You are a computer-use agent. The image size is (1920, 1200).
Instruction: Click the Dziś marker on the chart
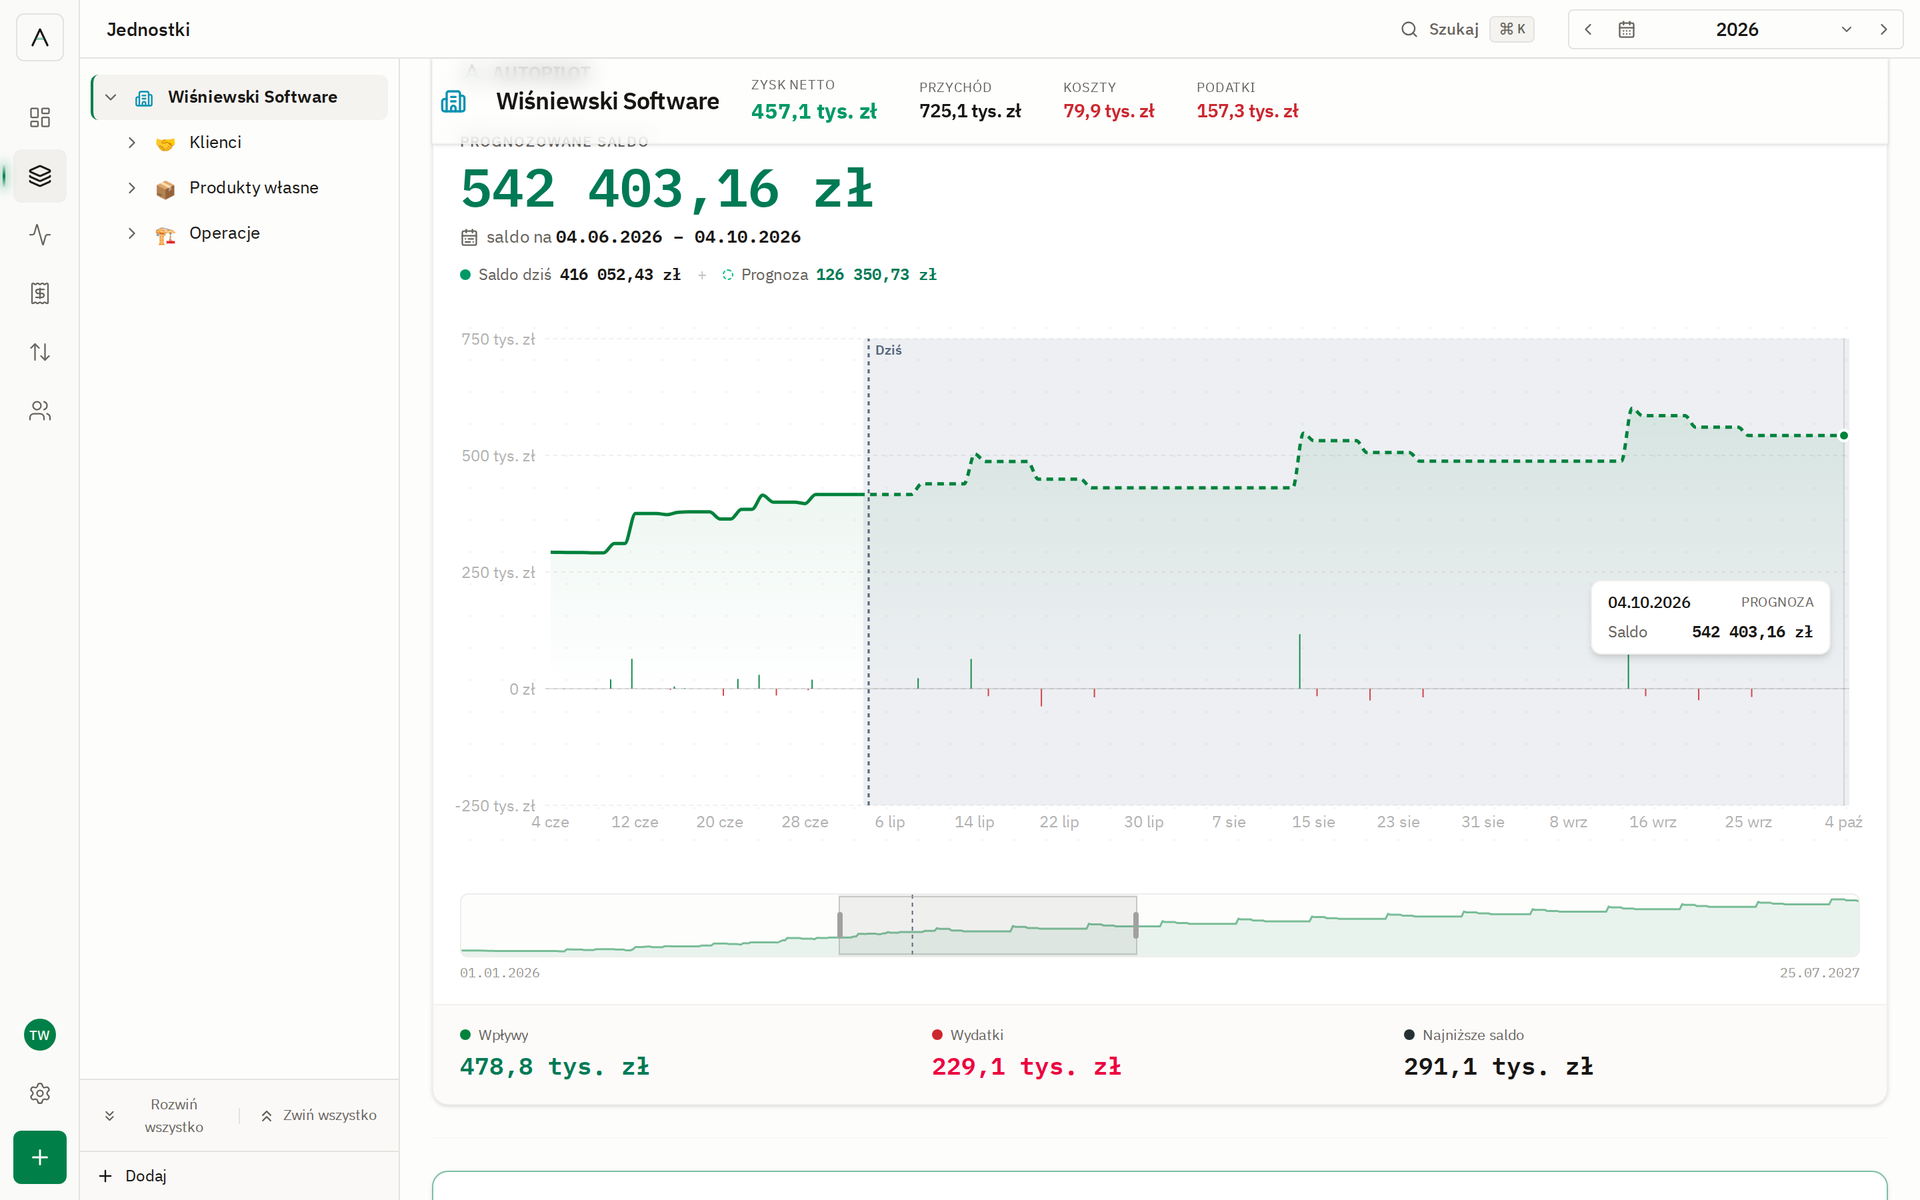pyautogui.click(x=888, y=350)
